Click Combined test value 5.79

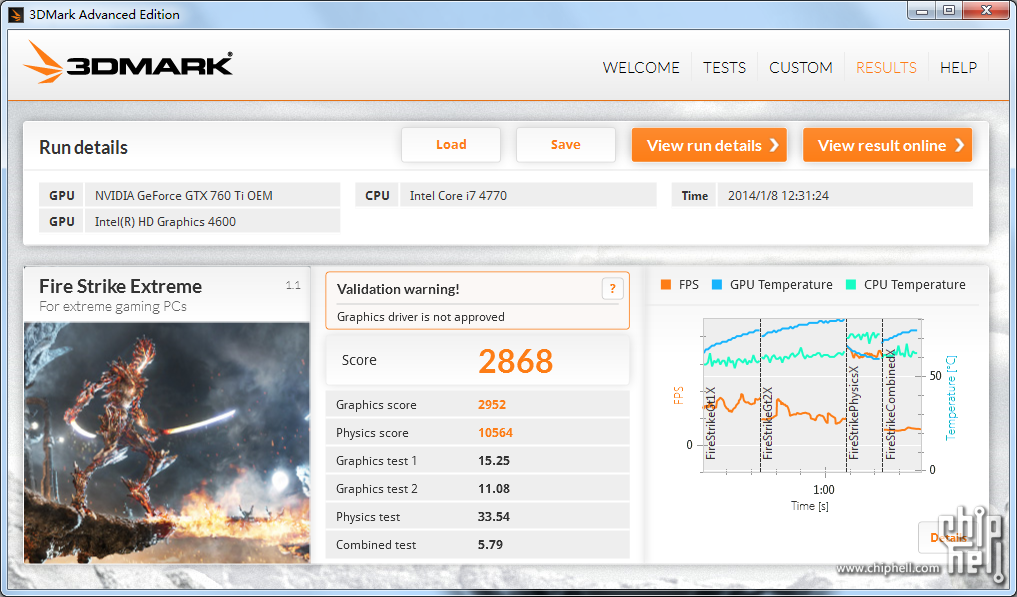pyautogui.click(x=490, y=544)
